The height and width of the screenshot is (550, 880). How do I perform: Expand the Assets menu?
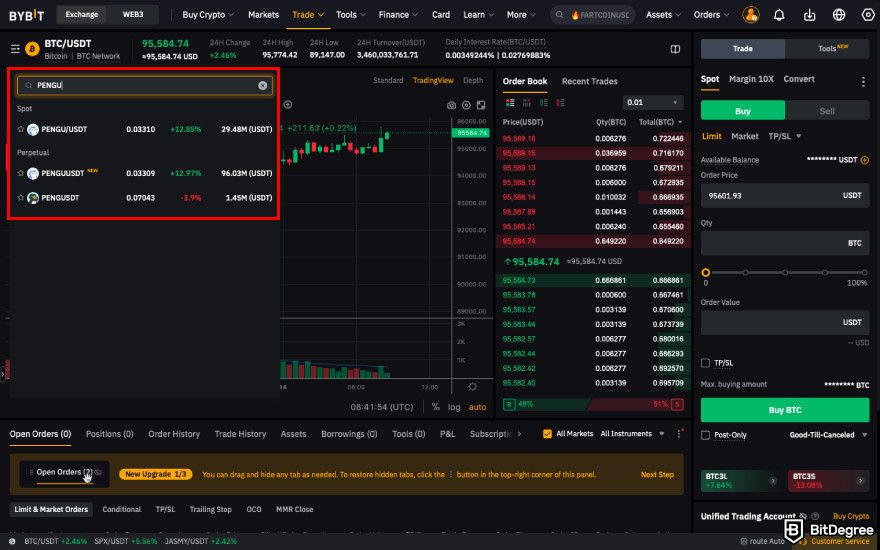663,15
